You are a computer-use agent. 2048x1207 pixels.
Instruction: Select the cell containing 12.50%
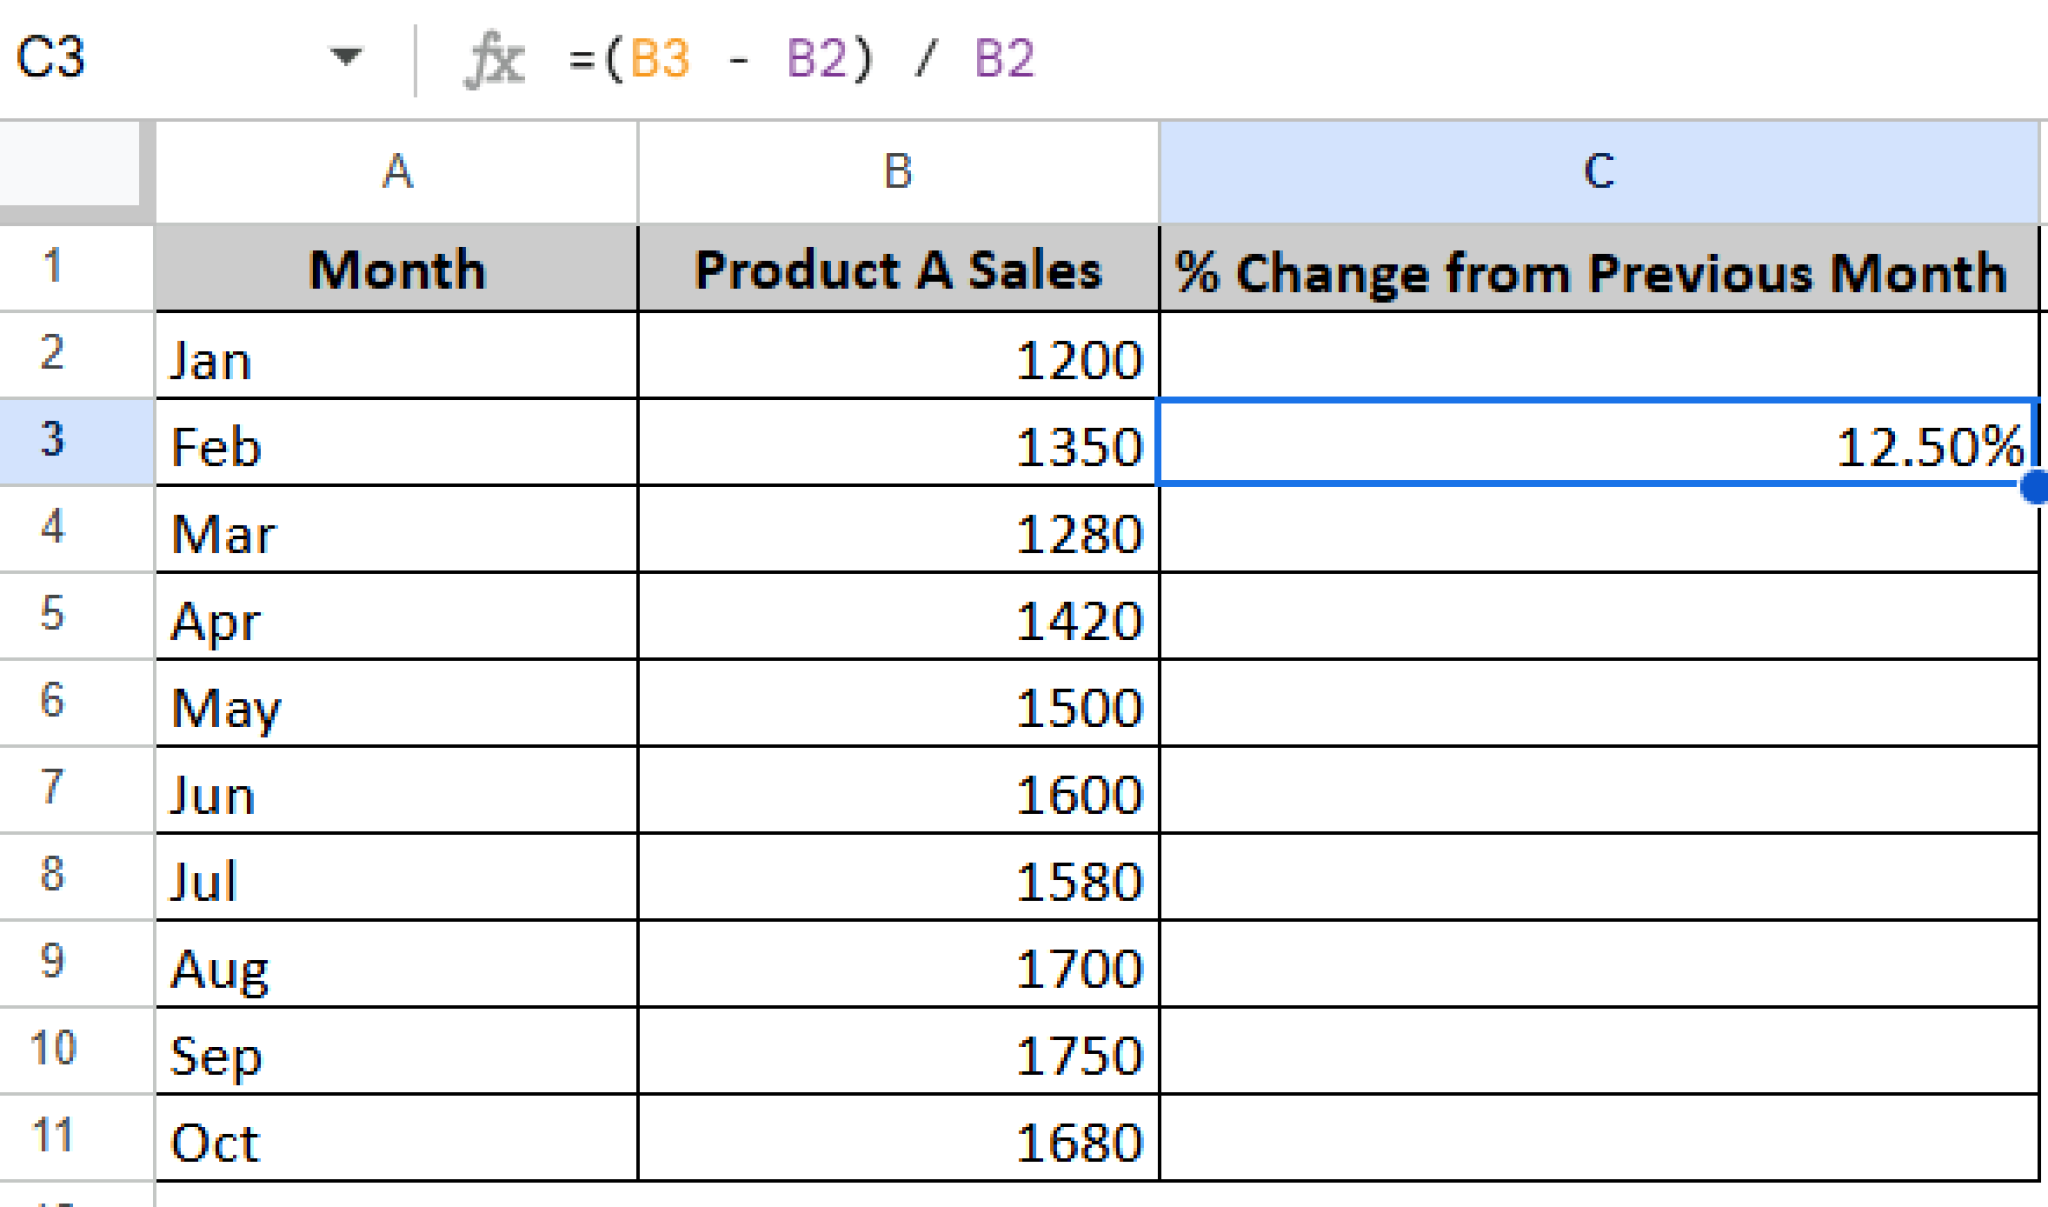pos(1600,445)
